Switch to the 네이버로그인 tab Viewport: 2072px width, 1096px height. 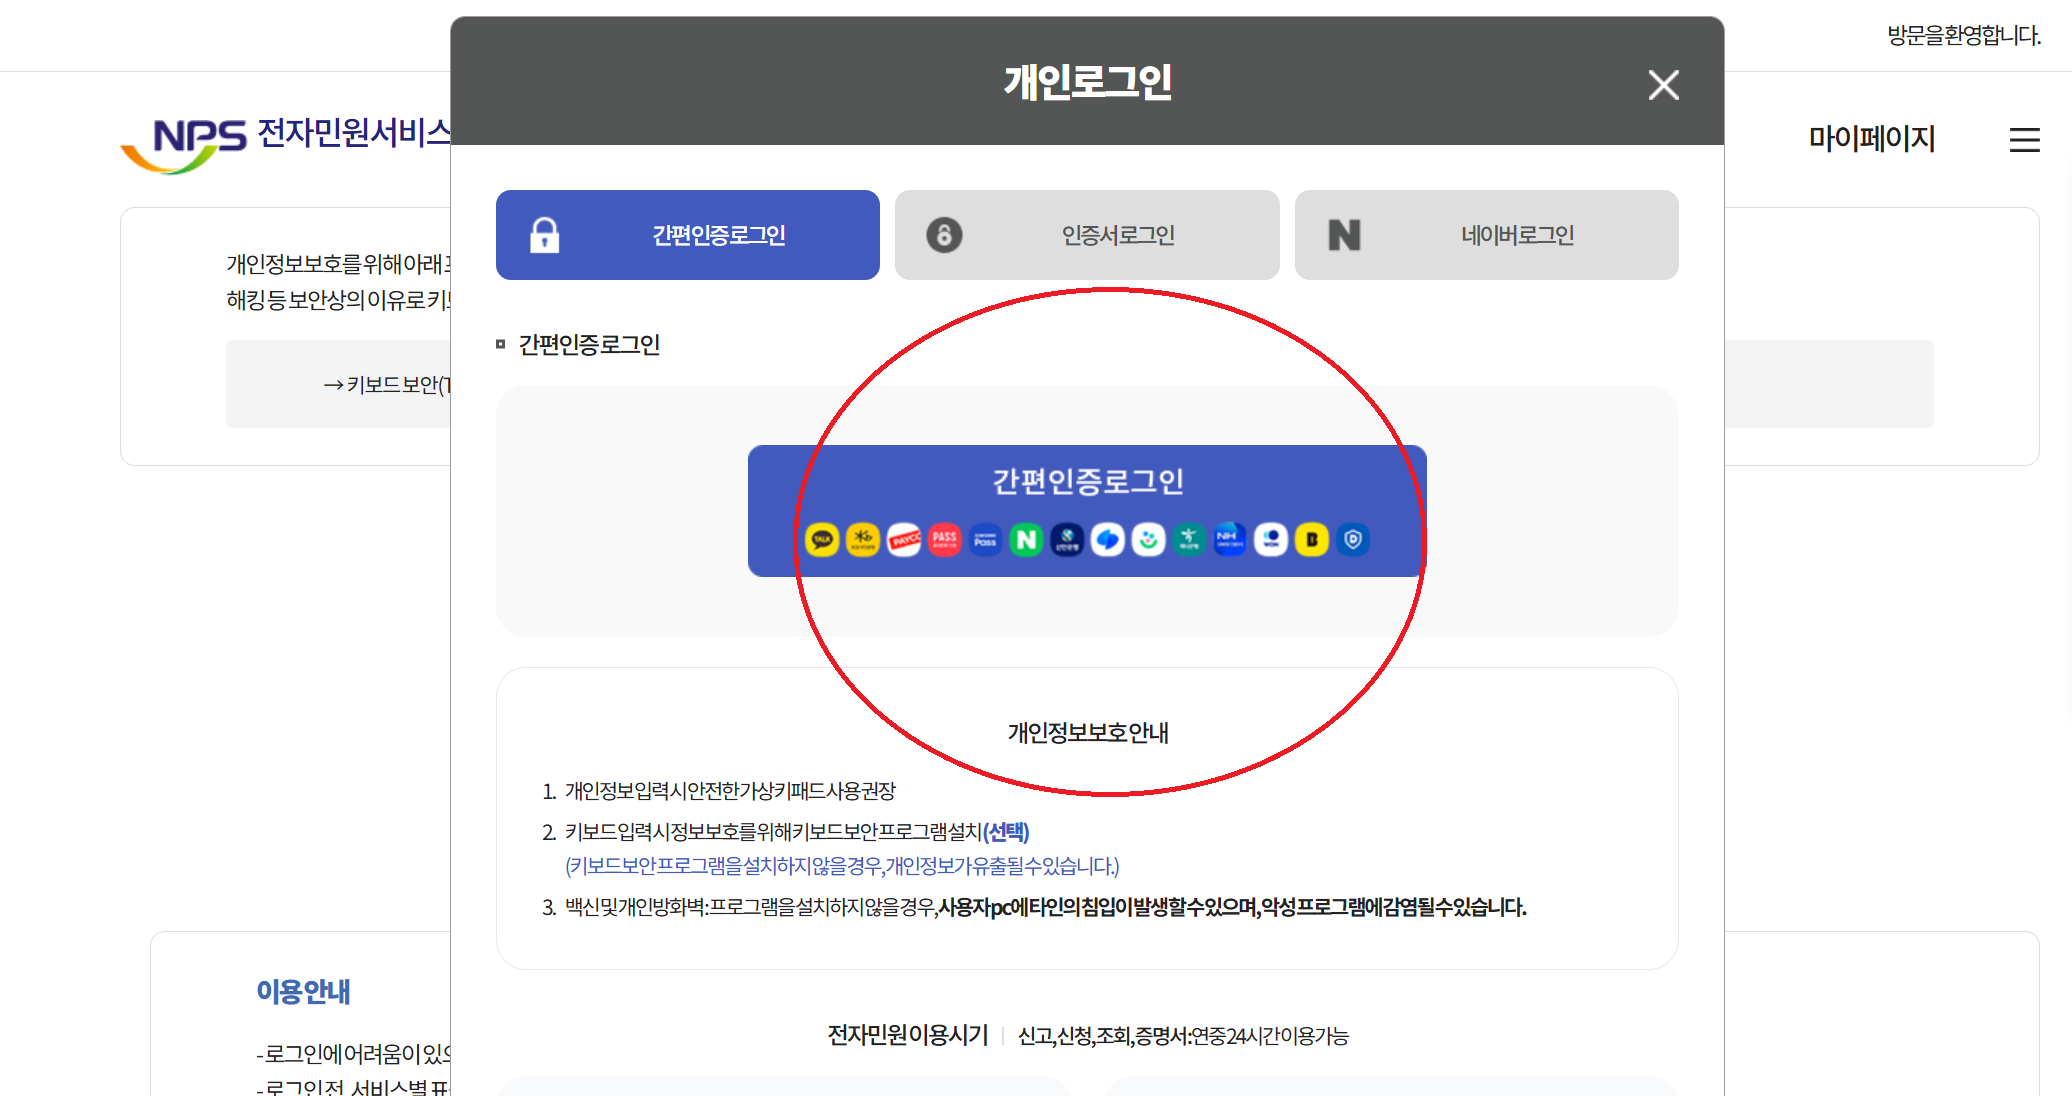[1486, 235]
